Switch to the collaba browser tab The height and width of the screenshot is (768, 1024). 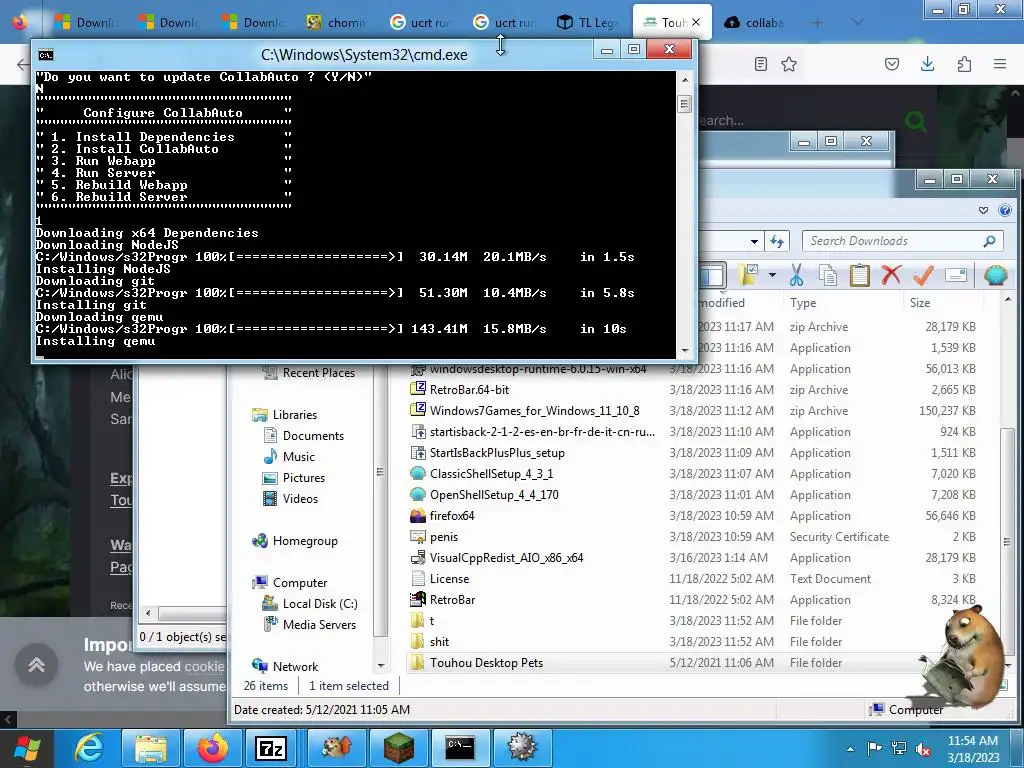click(x=754, y=22)
